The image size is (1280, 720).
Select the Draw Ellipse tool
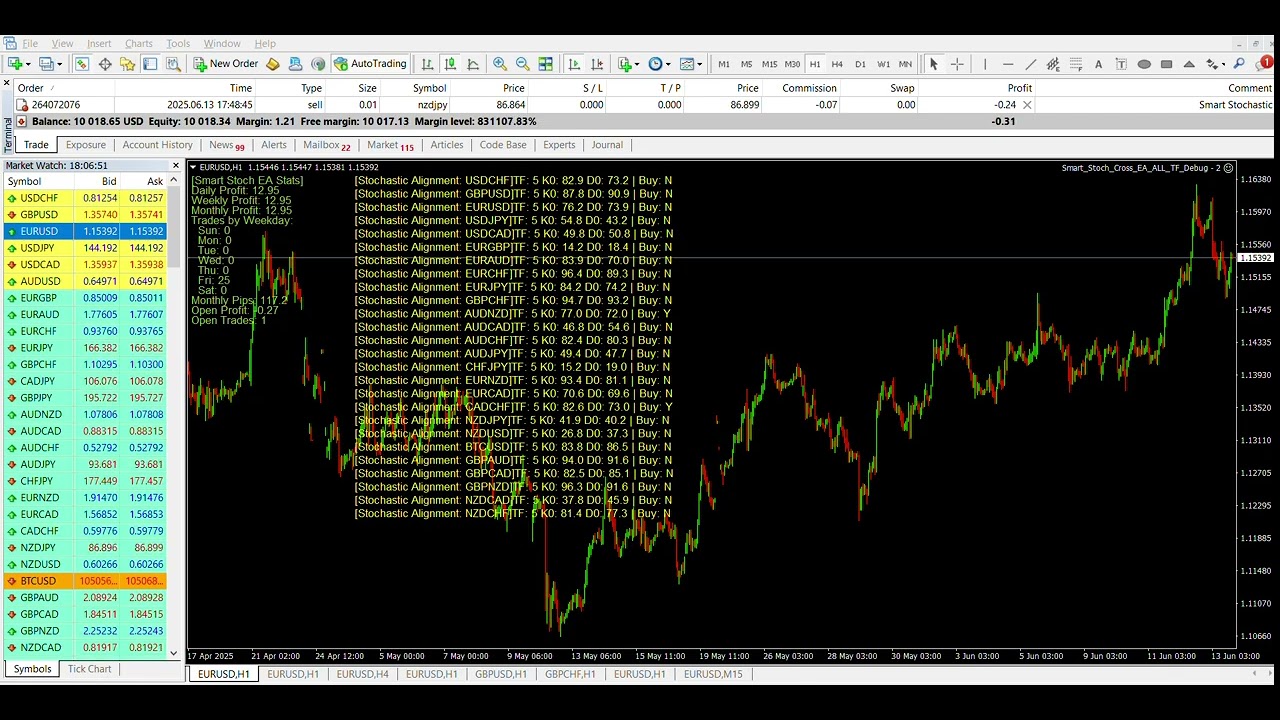coord(1144,64)
